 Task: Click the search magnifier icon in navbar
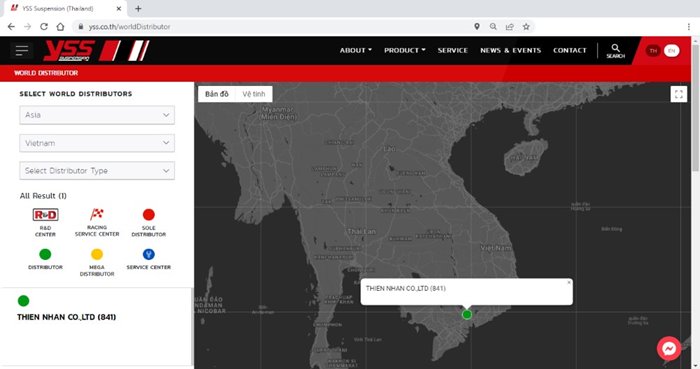click(x=615, y=48)
